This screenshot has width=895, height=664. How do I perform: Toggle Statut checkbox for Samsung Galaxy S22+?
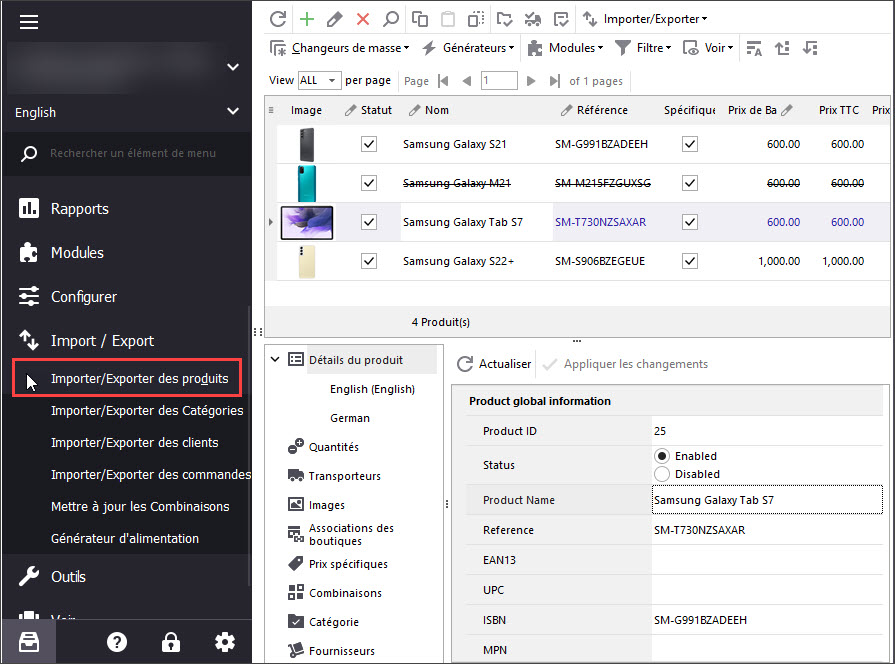pyautogui.click(x=369, y=261)
